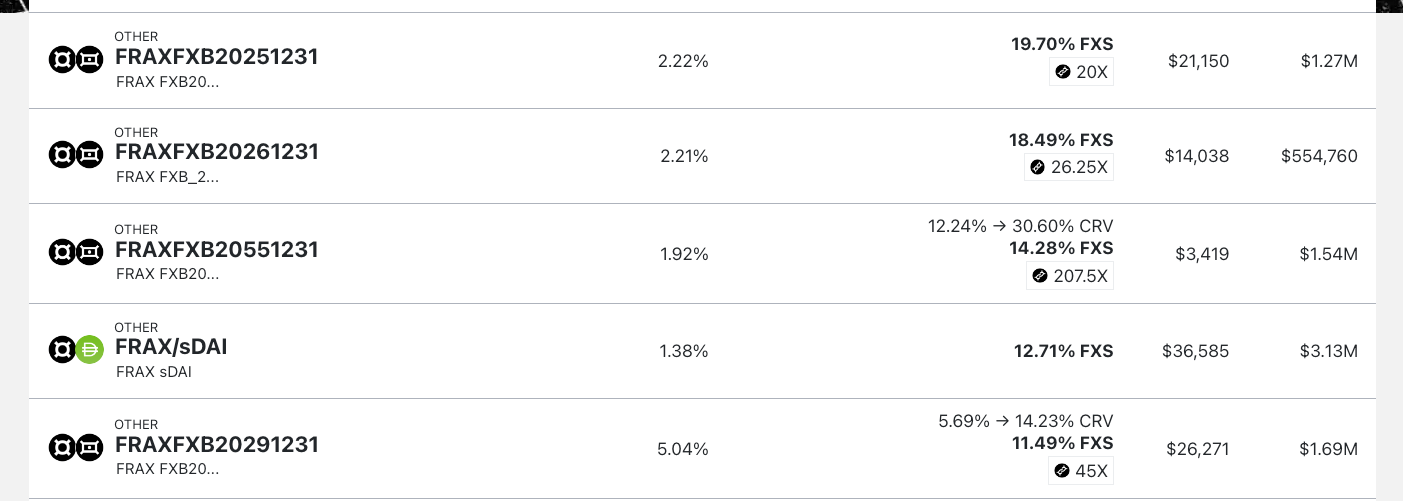
Task: Click the FRAXFXB20251231 token pair icon
Action: (76, 60)
